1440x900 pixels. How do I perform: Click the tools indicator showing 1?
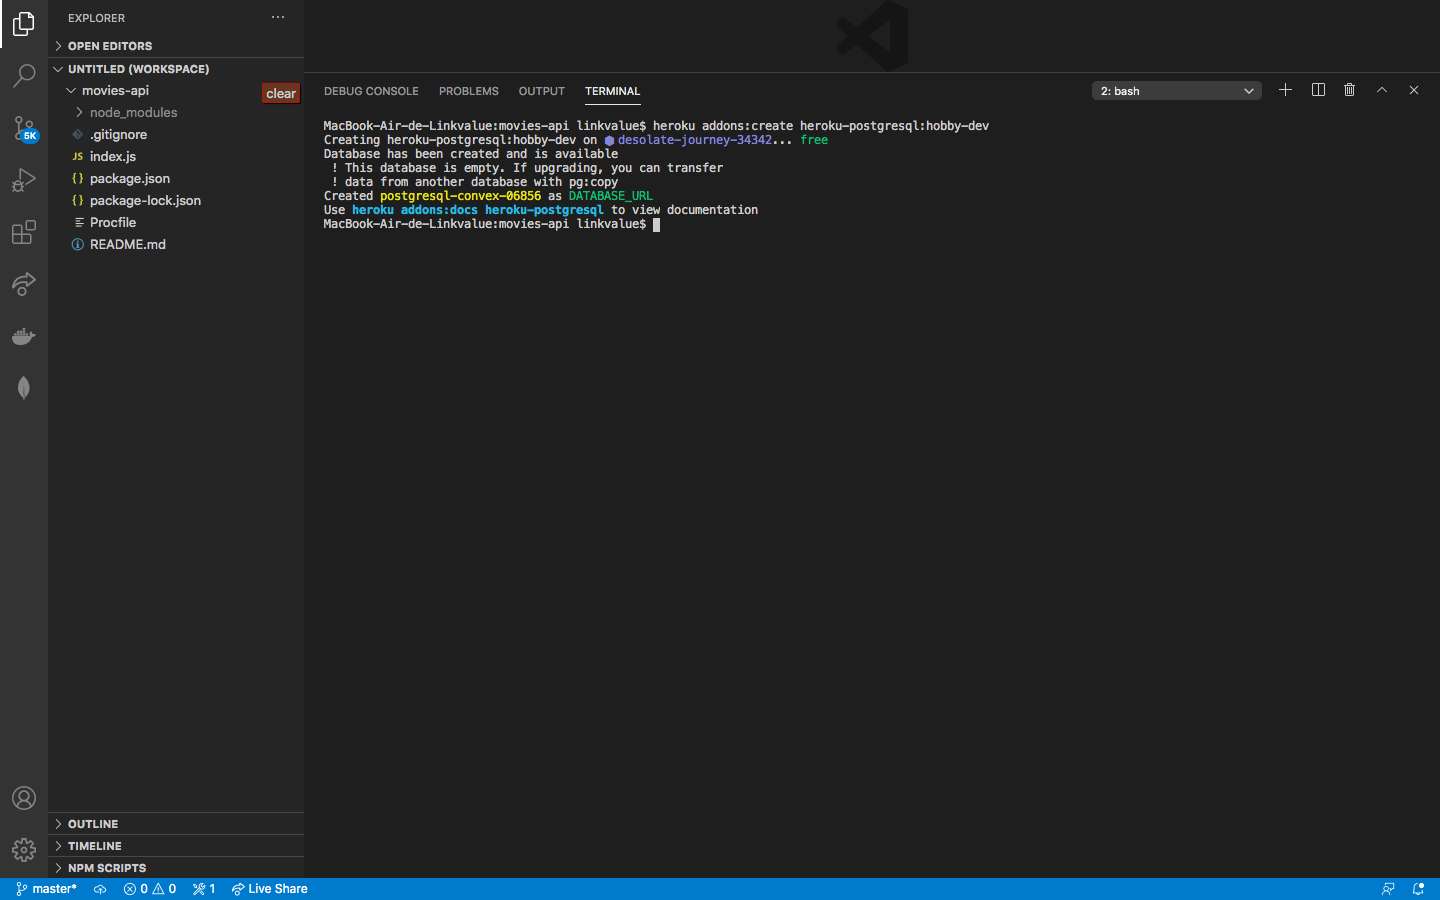(x=204, y=889)
